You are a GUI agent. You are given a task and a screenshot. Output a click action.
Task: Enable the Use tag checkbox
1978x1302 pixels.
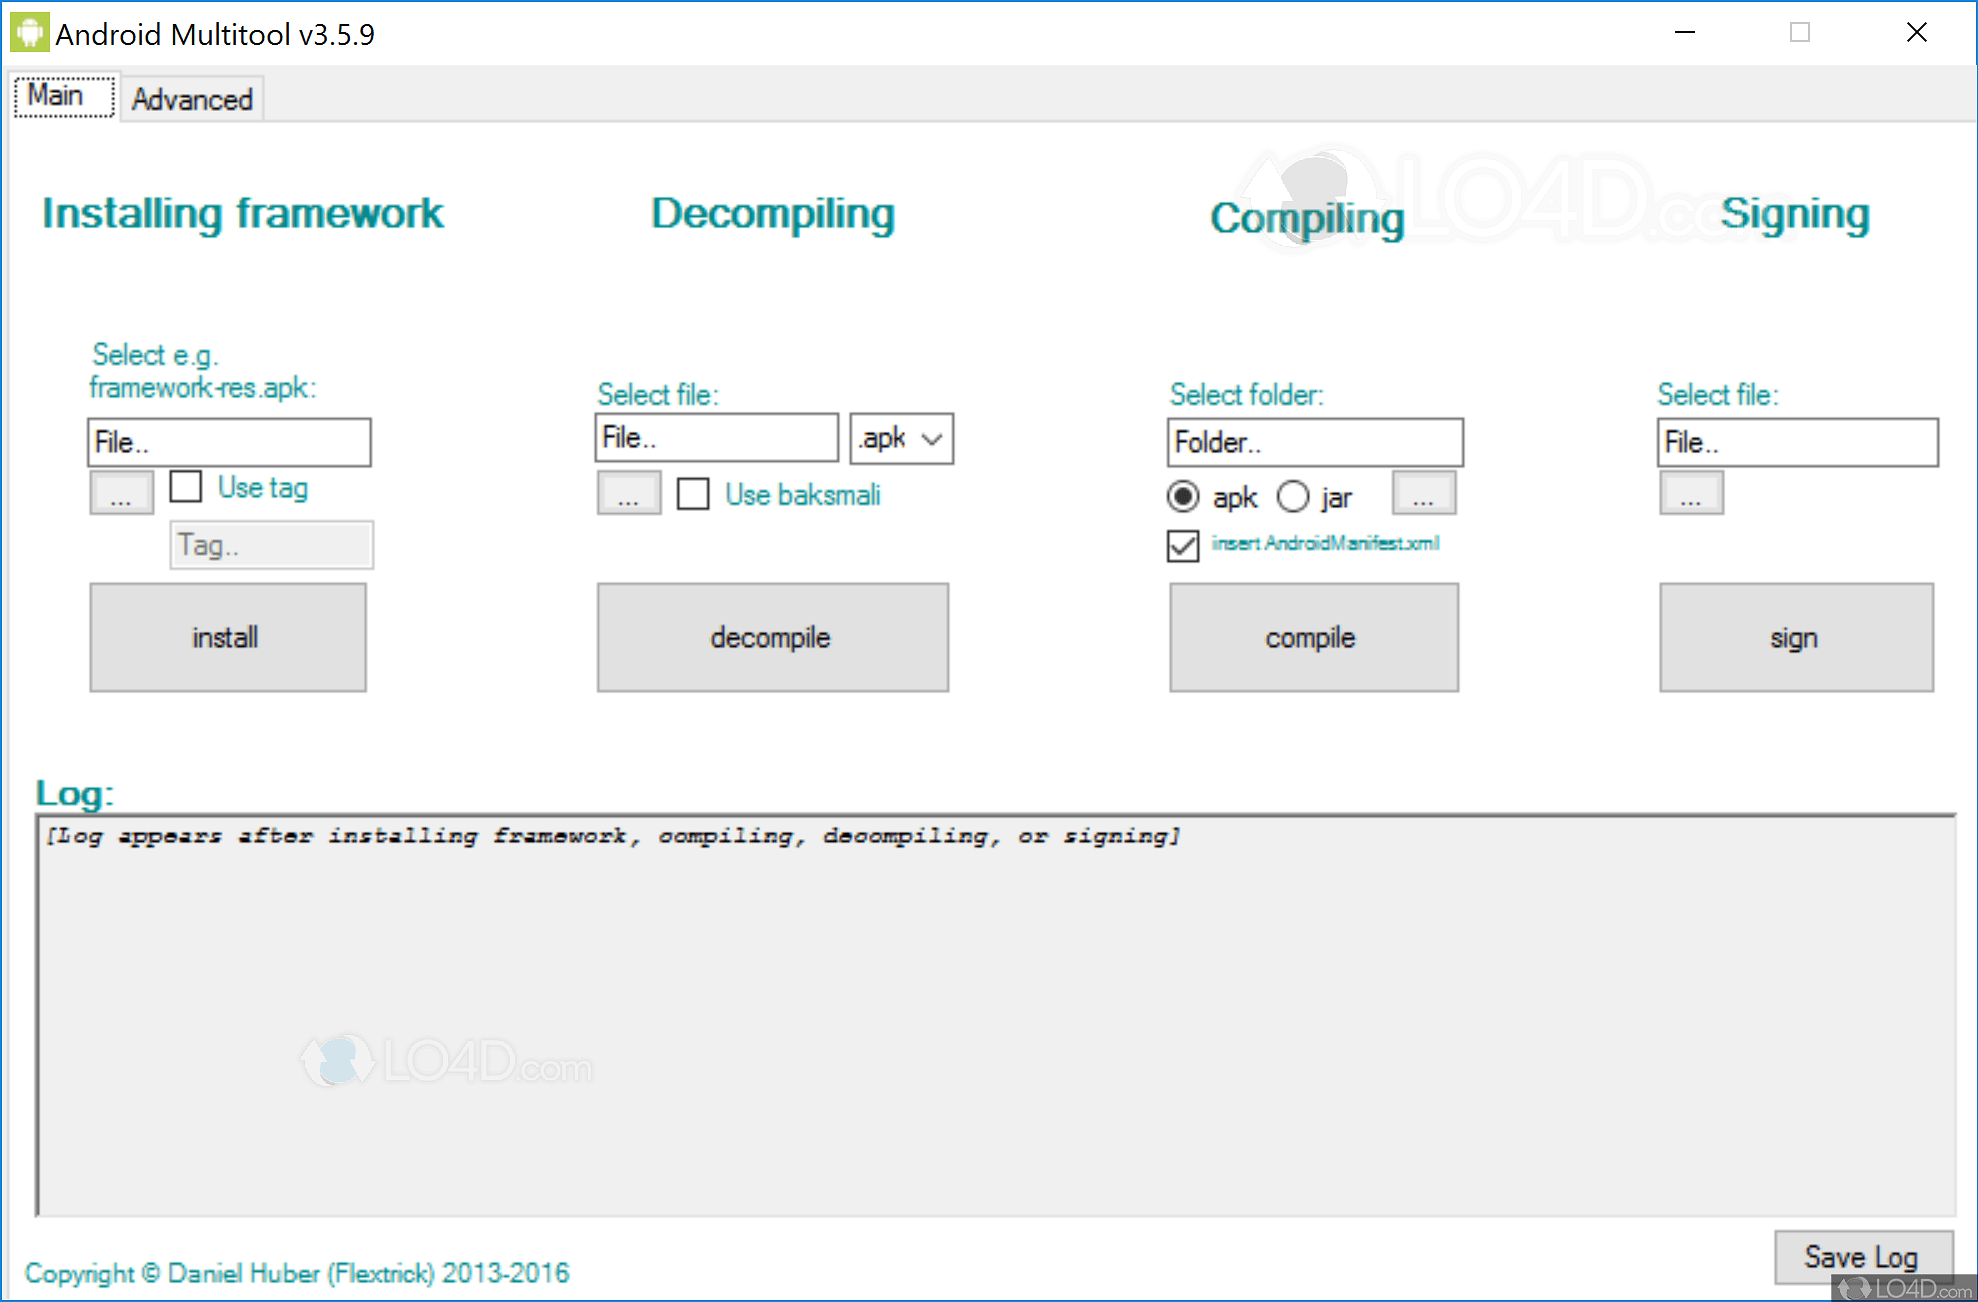[x=186, y=487]
